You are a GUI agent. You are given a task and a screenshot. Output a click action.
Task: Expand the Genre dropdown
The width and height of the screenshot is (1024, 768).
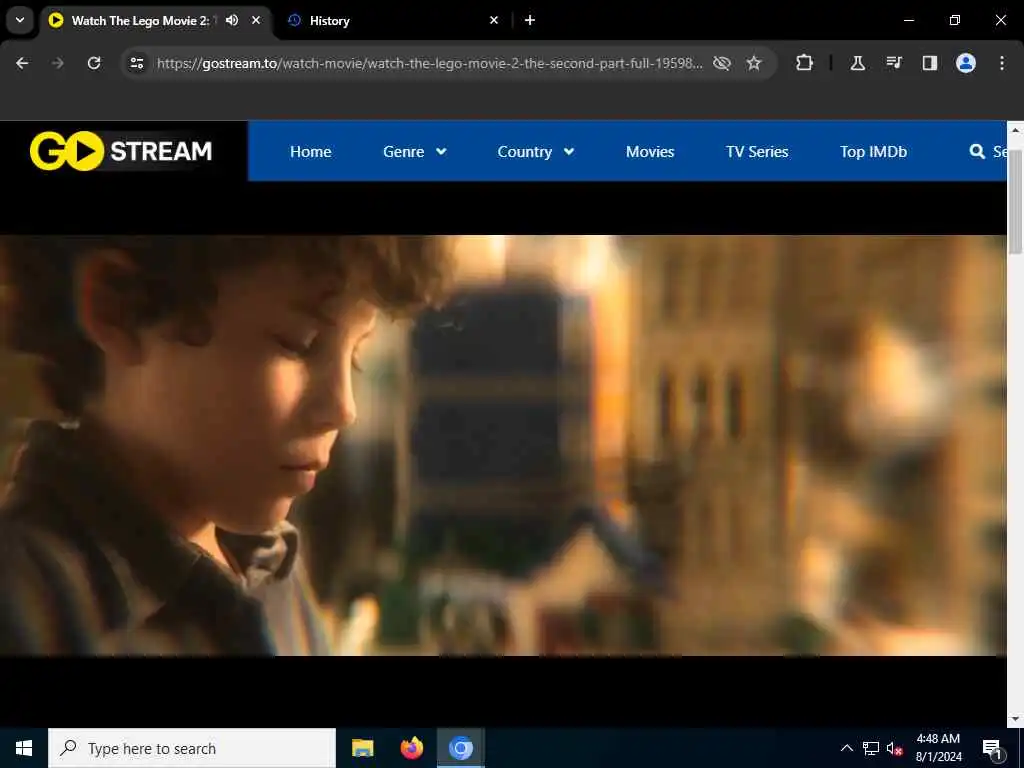point(415,152)
